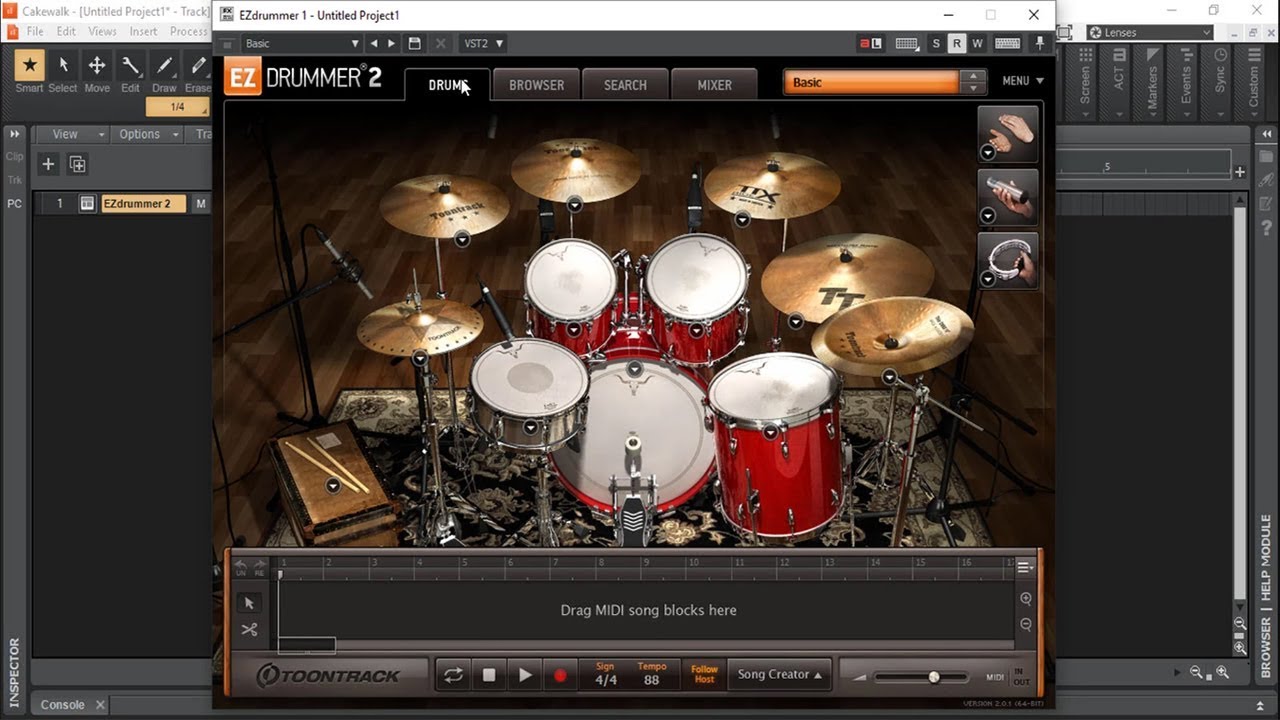Activate the Edit wrench tool

pyautogui.click(x=131, y=66)
